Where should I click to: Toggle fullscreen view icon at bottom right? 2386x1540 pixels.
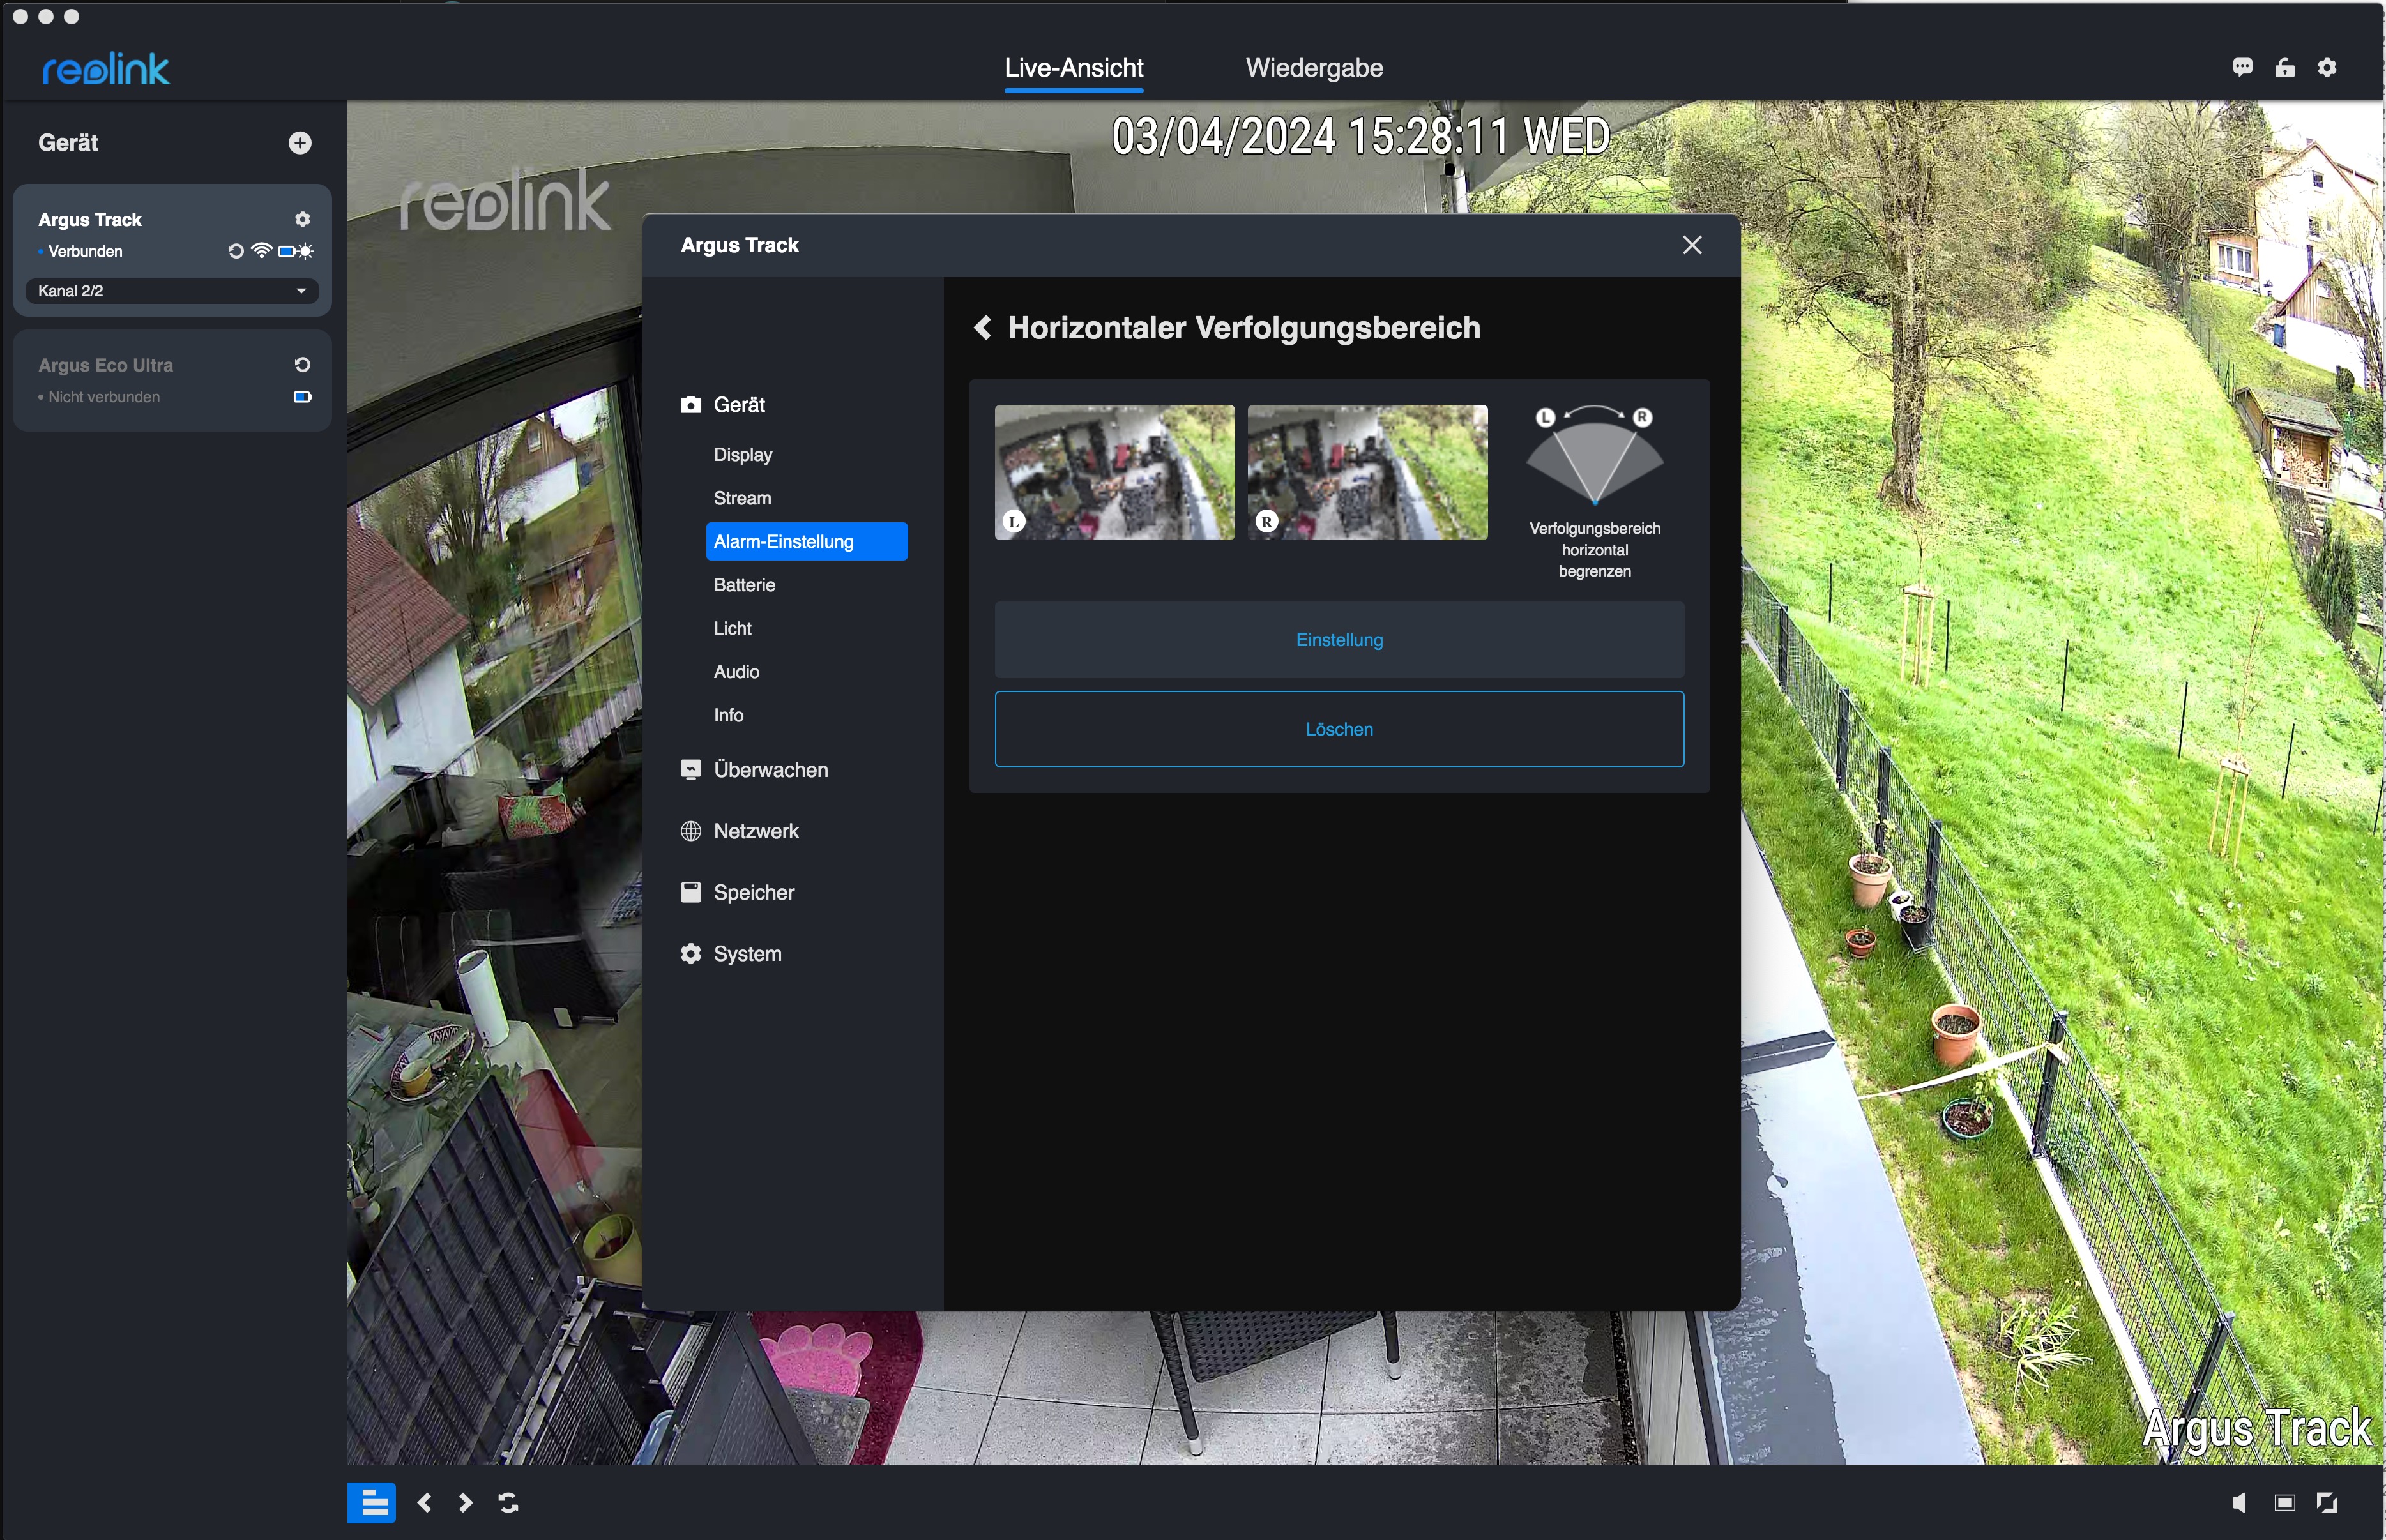(2327, 1502)
